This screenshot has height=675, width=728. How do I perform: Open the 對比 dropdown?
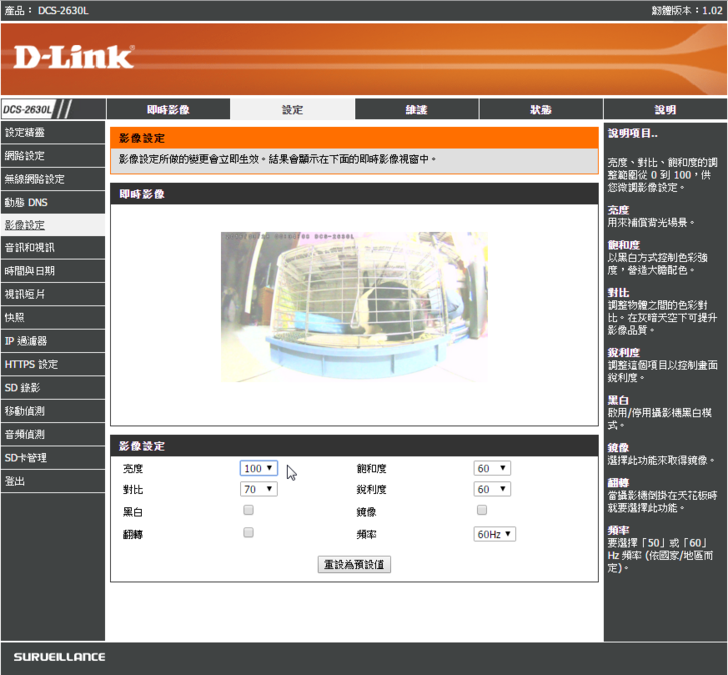[x=259, y=489]
